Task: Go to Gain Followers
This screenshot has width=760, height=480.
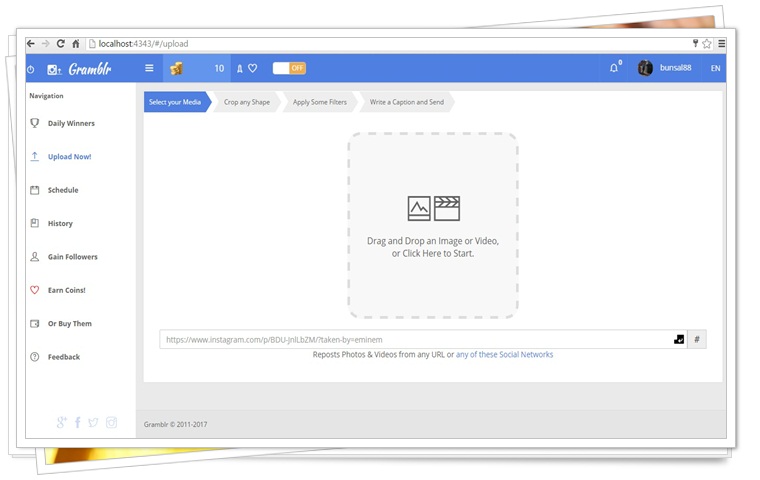Action: tap(73, 257)
